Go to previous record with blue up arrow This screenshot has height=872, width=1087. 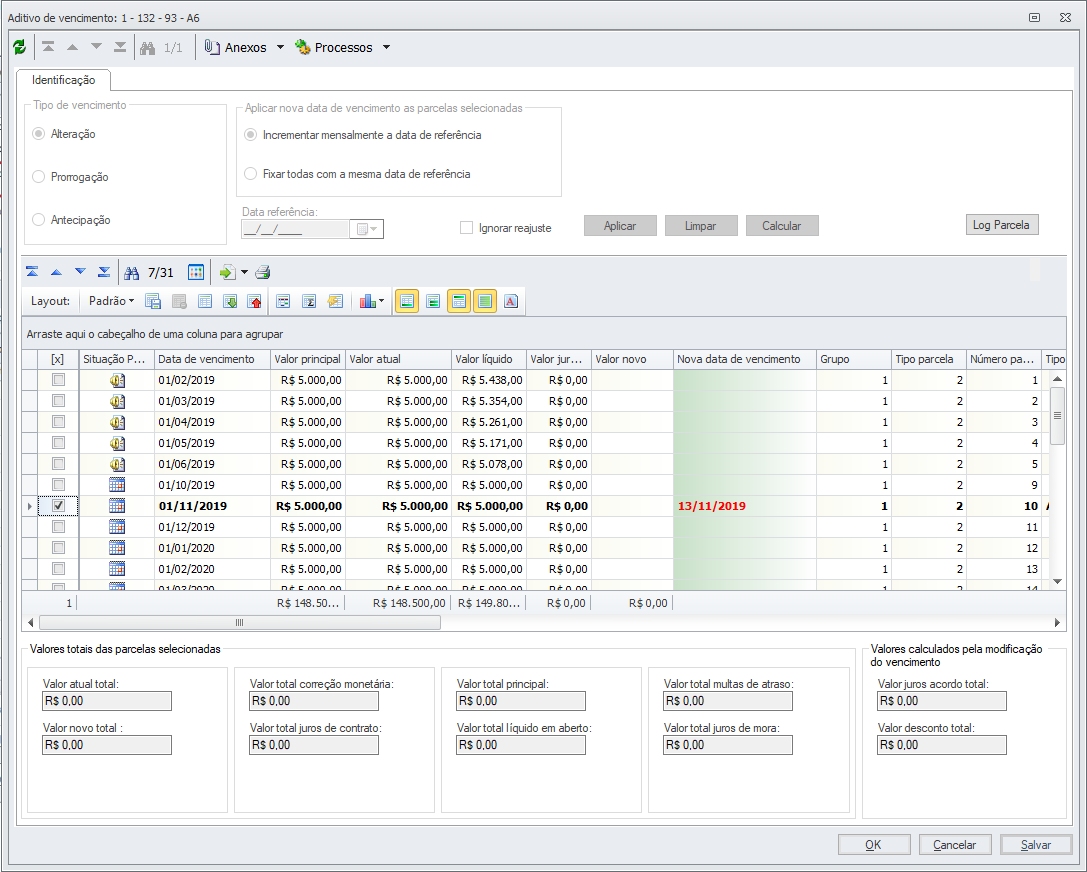click(x=56, y=272)
